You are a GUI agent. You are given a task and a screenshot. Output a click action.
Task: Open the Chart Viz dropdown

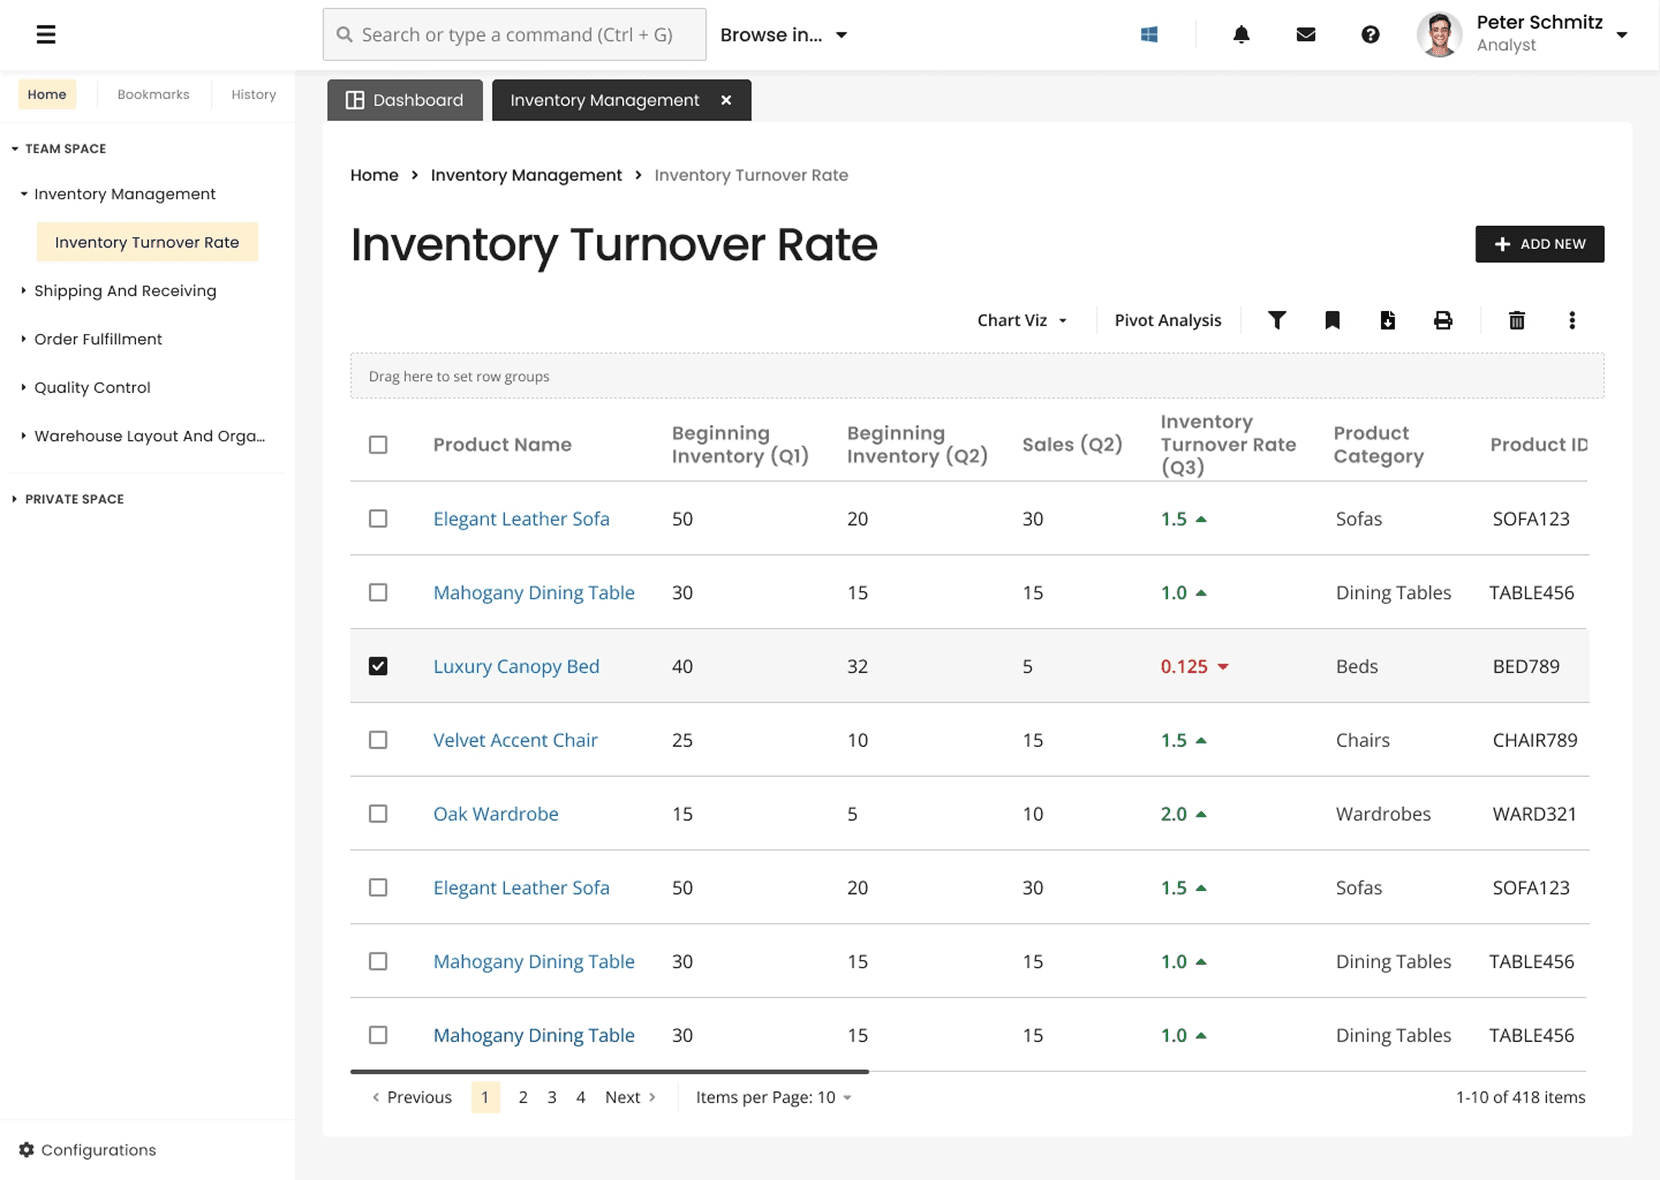[1022, 320]
